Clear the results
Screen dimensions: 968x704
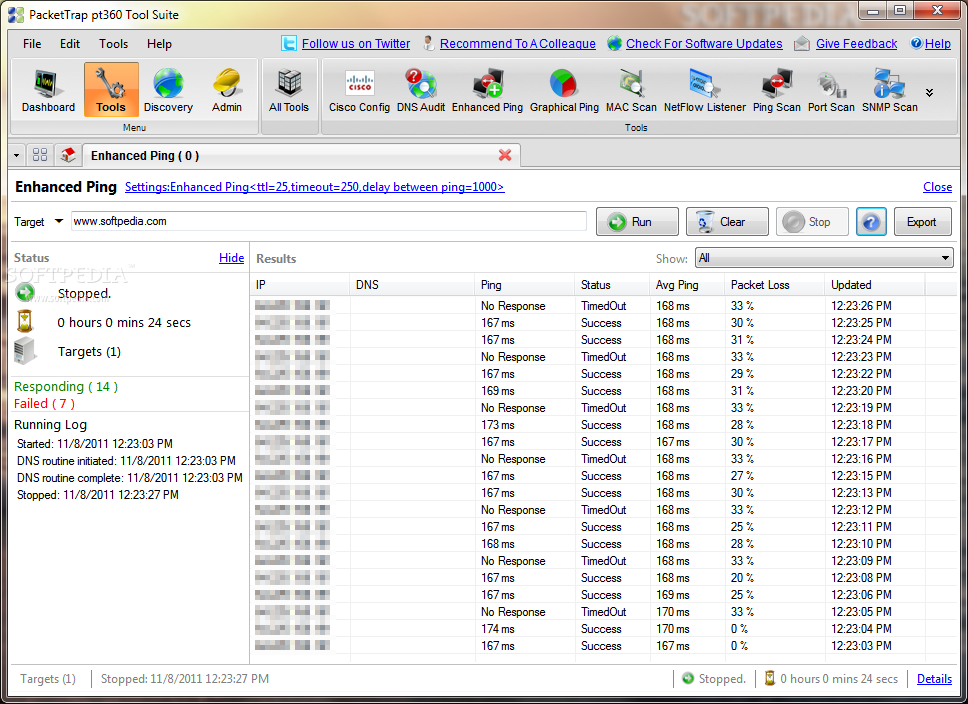[x=727, y=222]
